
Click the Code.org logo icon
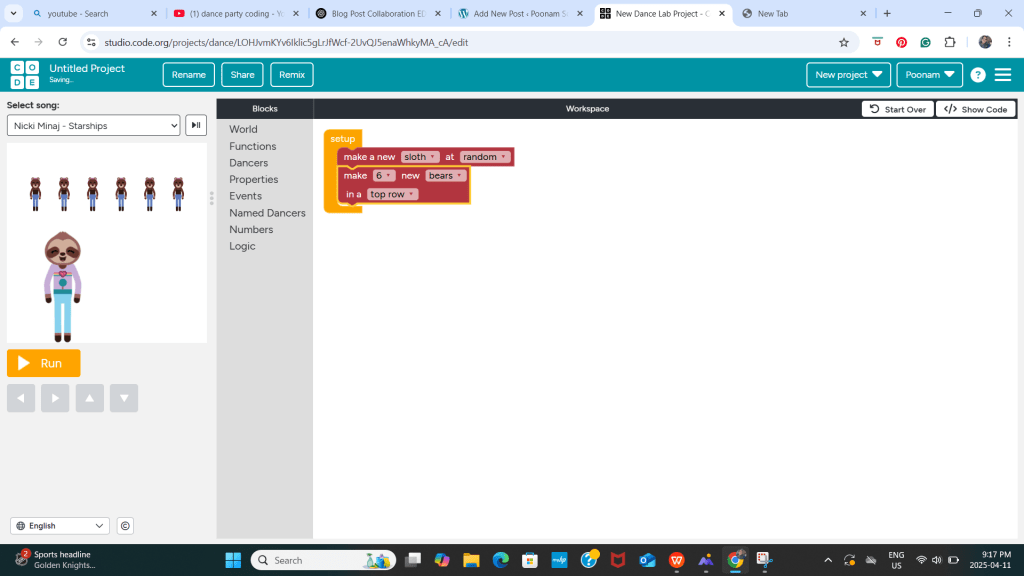pos(25,75)
